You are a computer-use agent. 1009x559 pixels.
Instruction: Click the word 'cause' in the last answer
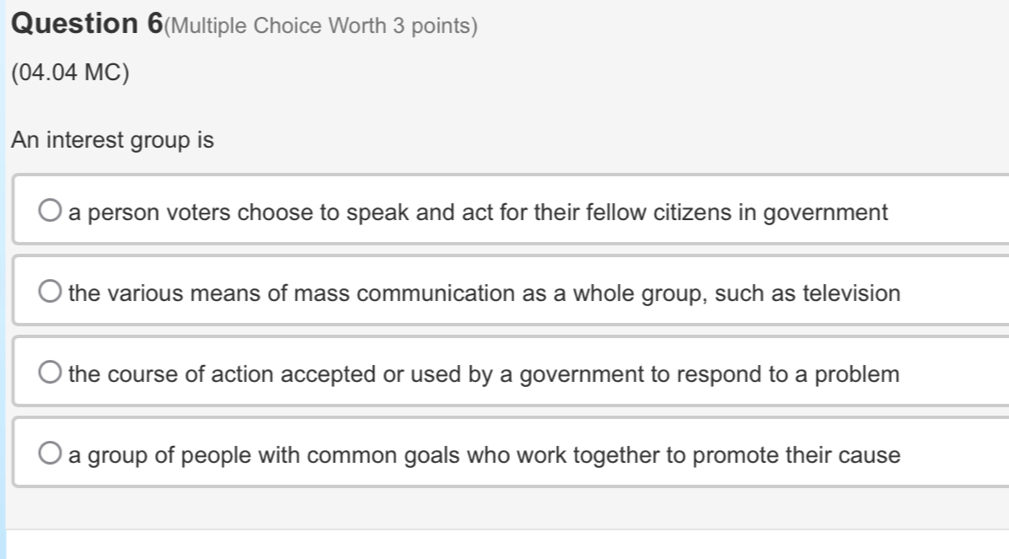coord(871,455)
